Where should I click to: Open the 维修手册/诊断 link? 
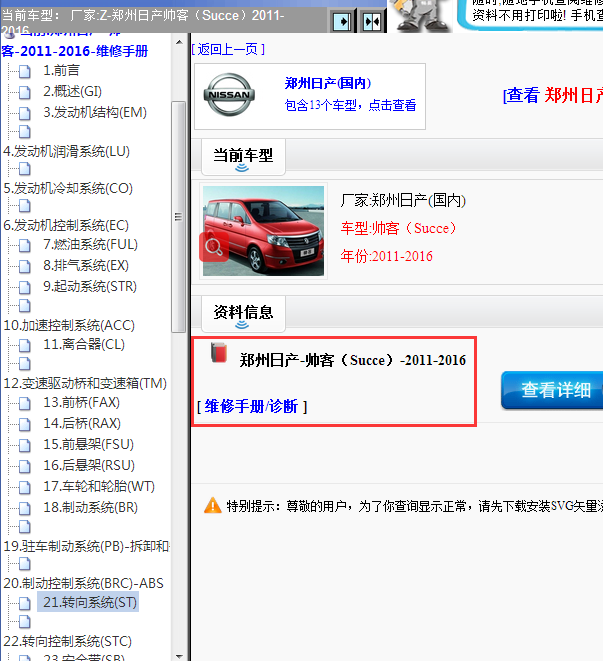coord(252,407)
